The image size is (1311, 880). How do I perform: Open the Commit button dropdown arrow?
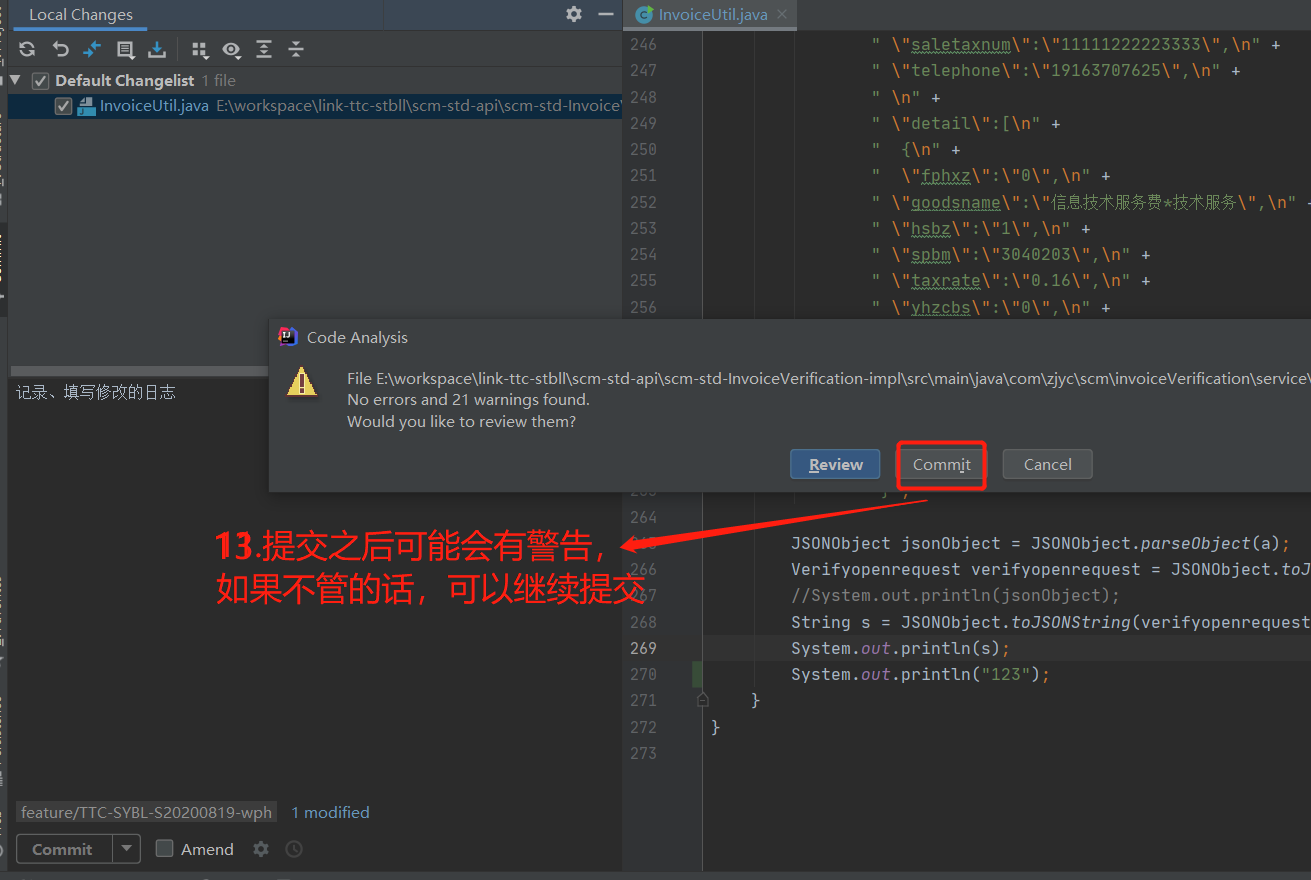[x=126, y=849]
